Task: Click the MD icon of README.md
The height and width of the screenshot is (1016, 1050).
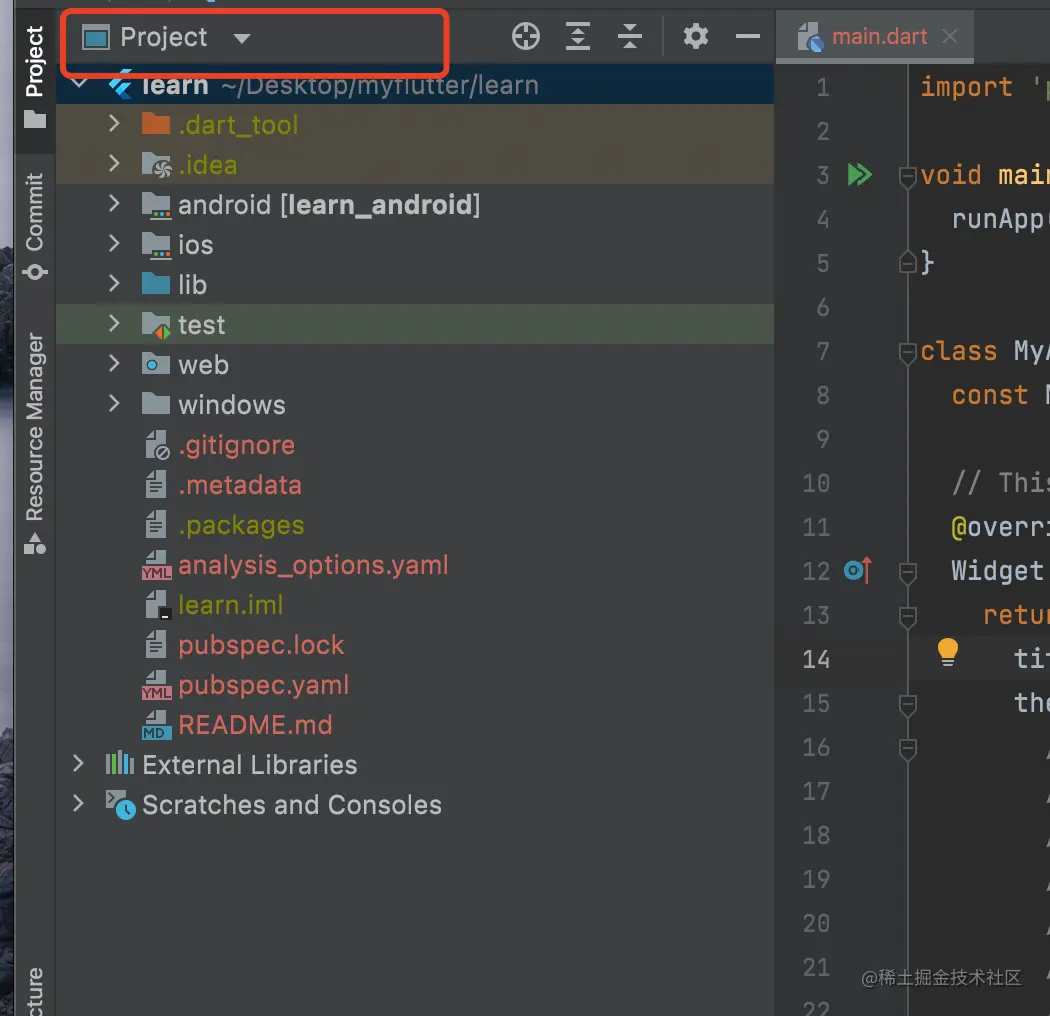Action: tap(157, 725)
